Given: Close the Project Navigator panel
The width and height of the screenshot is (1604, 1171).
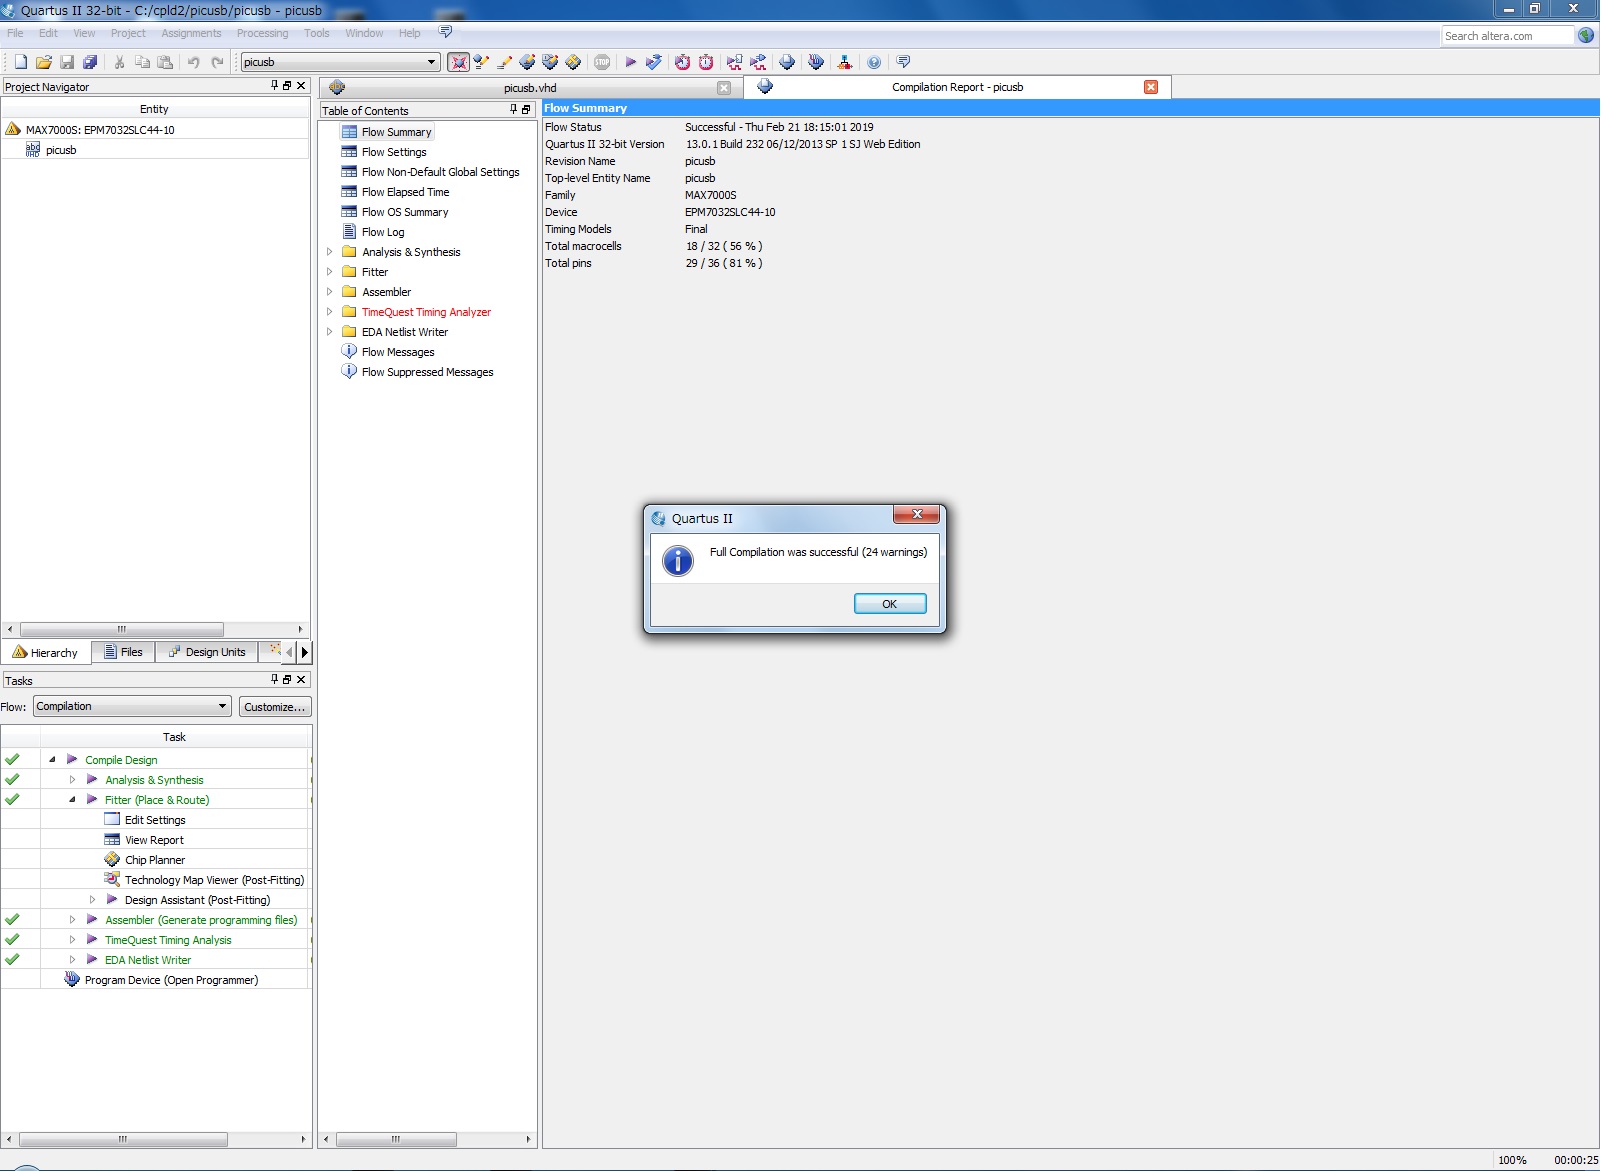Looking at the screenshot, I should [301, 86].
